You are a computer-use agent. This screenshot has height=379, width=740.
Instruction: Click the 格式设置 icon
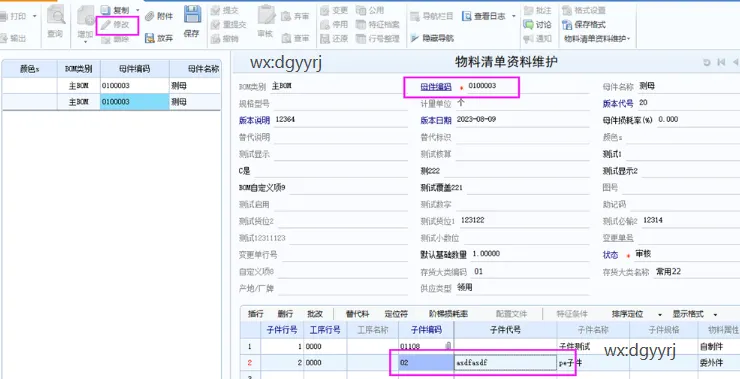coord(567,10)
